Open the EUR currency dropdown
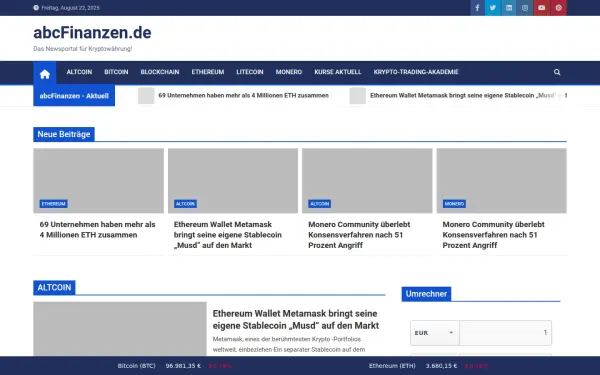Image resolution: width=600 pixels, height=375 pixels. [435, 333]
